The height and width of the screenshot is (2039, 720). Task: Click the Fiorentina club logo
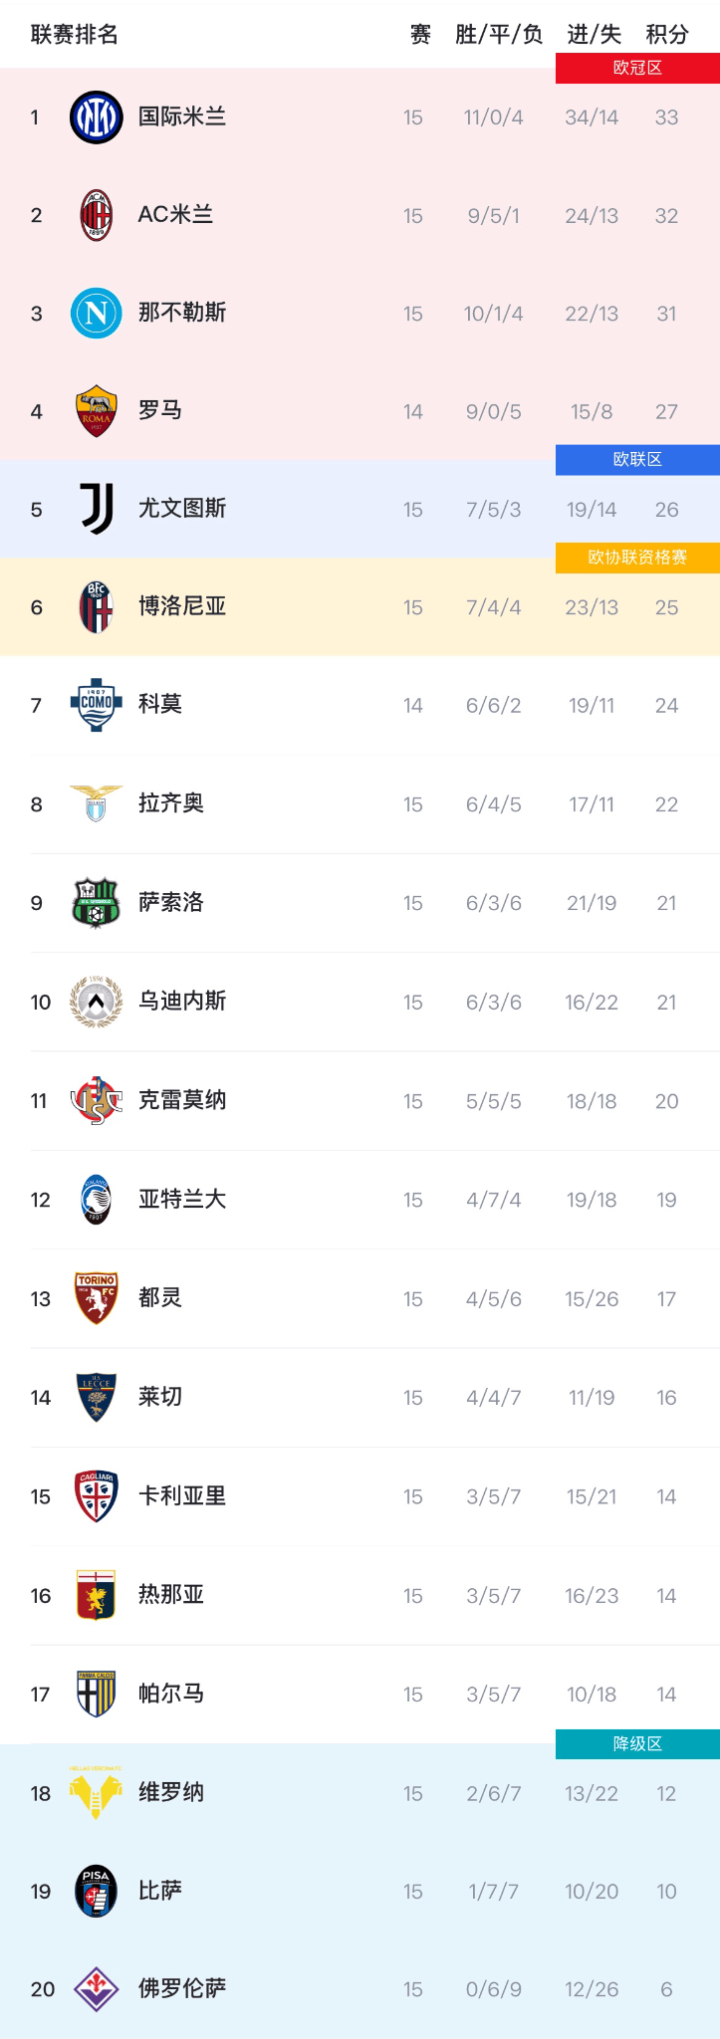(x=96, y=1989)
